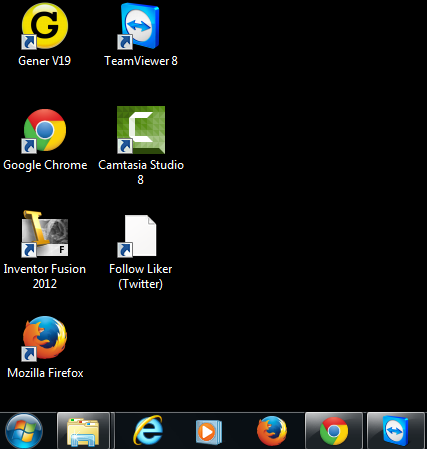Select the TeamViewer 8 desktop shortcut icon
427x449 pixels.
[140, 26]
